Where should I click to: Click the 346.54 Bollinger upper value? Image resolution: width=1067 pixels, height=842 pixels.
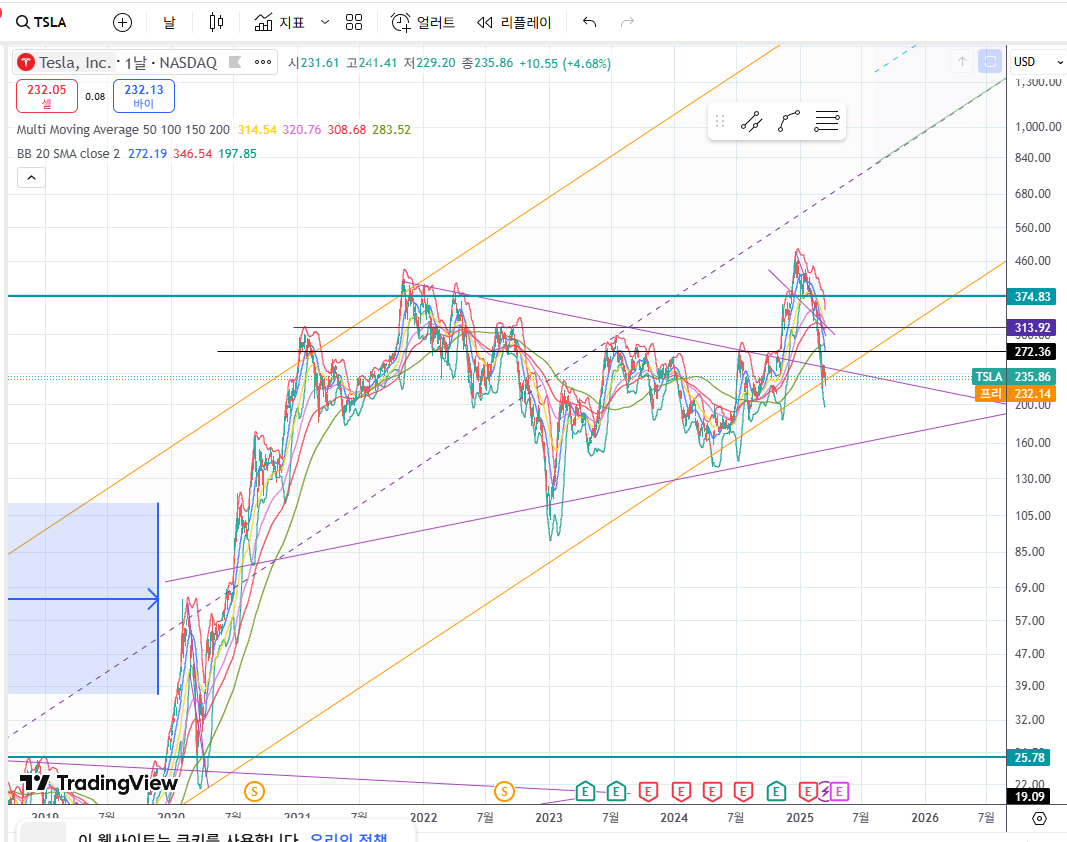pyautogui.click(x=193, y=154)
